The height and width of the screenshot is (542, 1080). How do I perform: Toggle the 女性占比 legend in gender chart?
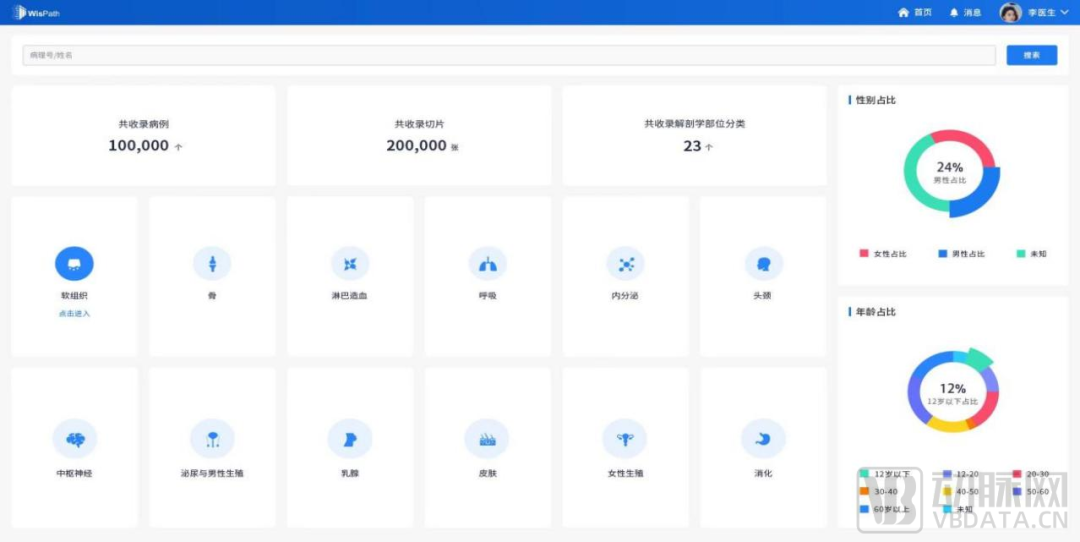point(883,254)
